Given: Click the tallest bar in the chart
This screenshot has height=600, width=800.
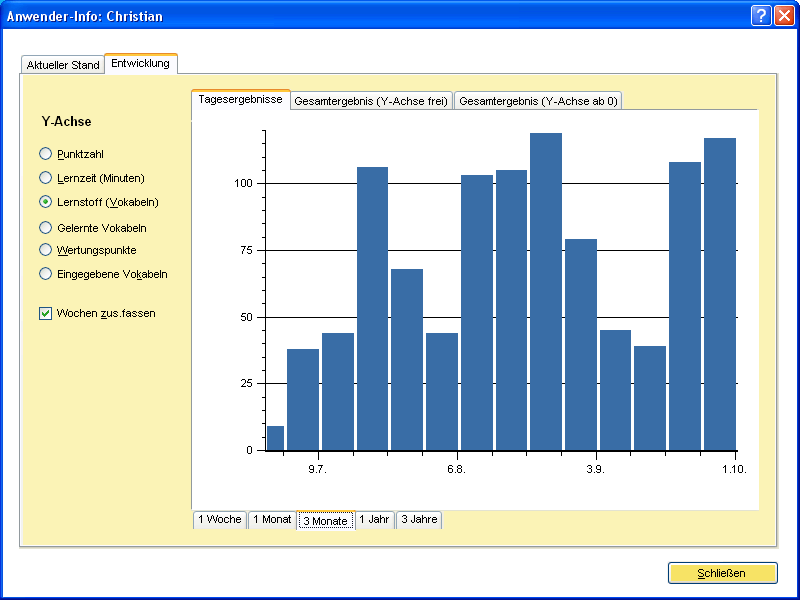Looking at the screenshot, I should pos(546,291).
